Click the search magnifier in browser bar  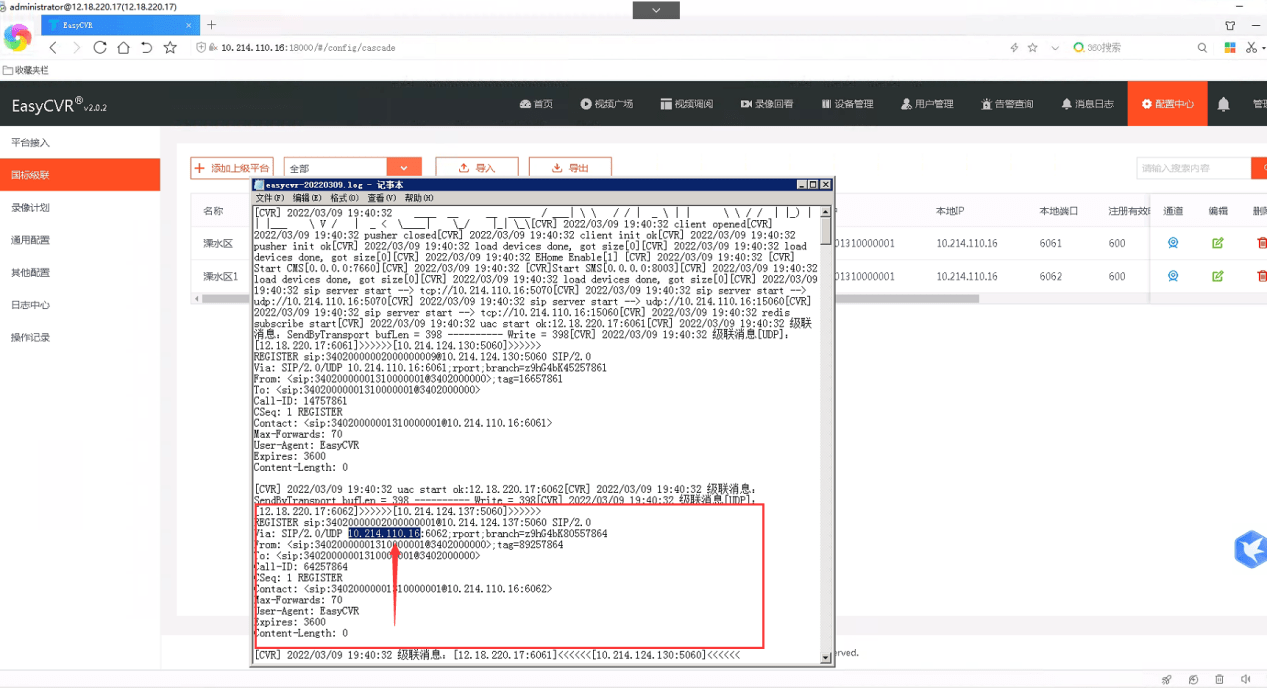click(x=1202, y=47)
